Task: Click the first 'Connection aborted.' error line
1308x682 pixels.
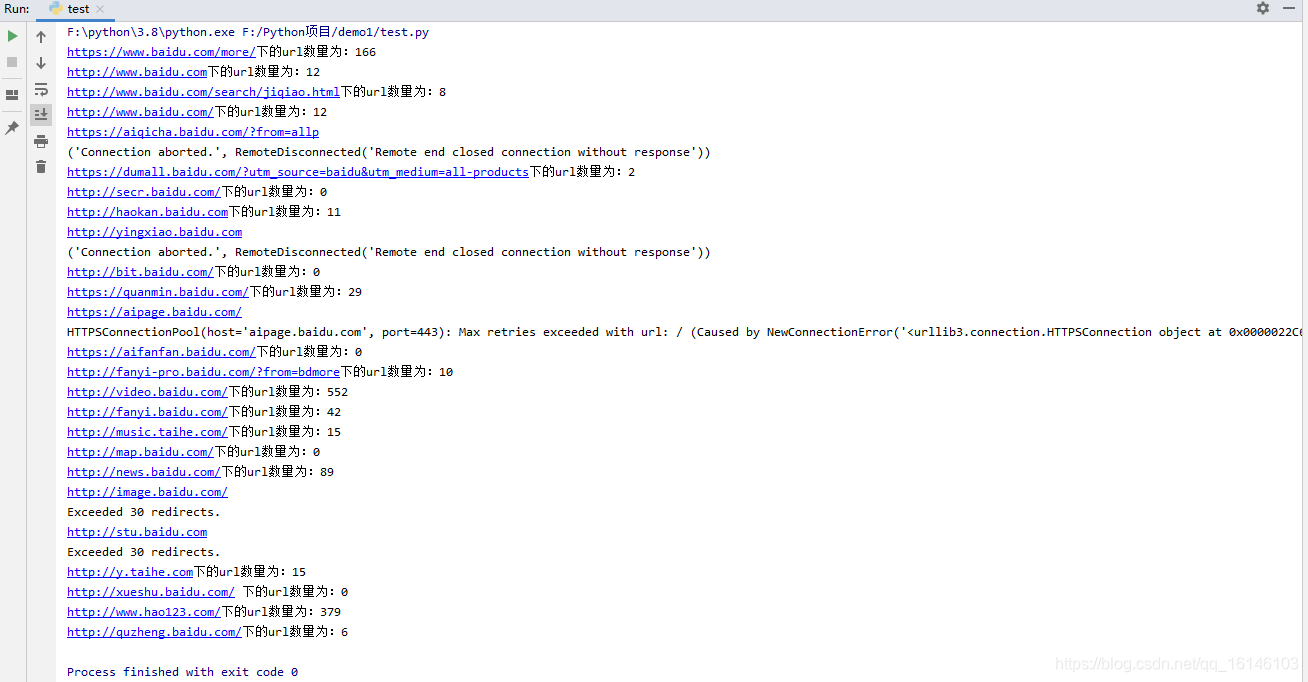Action: point(388,152)
